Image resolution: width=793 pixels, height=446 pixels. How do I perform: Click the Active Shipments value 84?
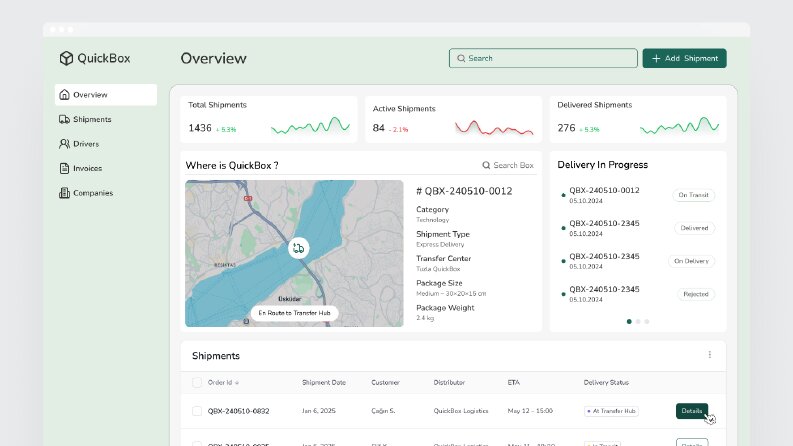click(x=379, y=128)
